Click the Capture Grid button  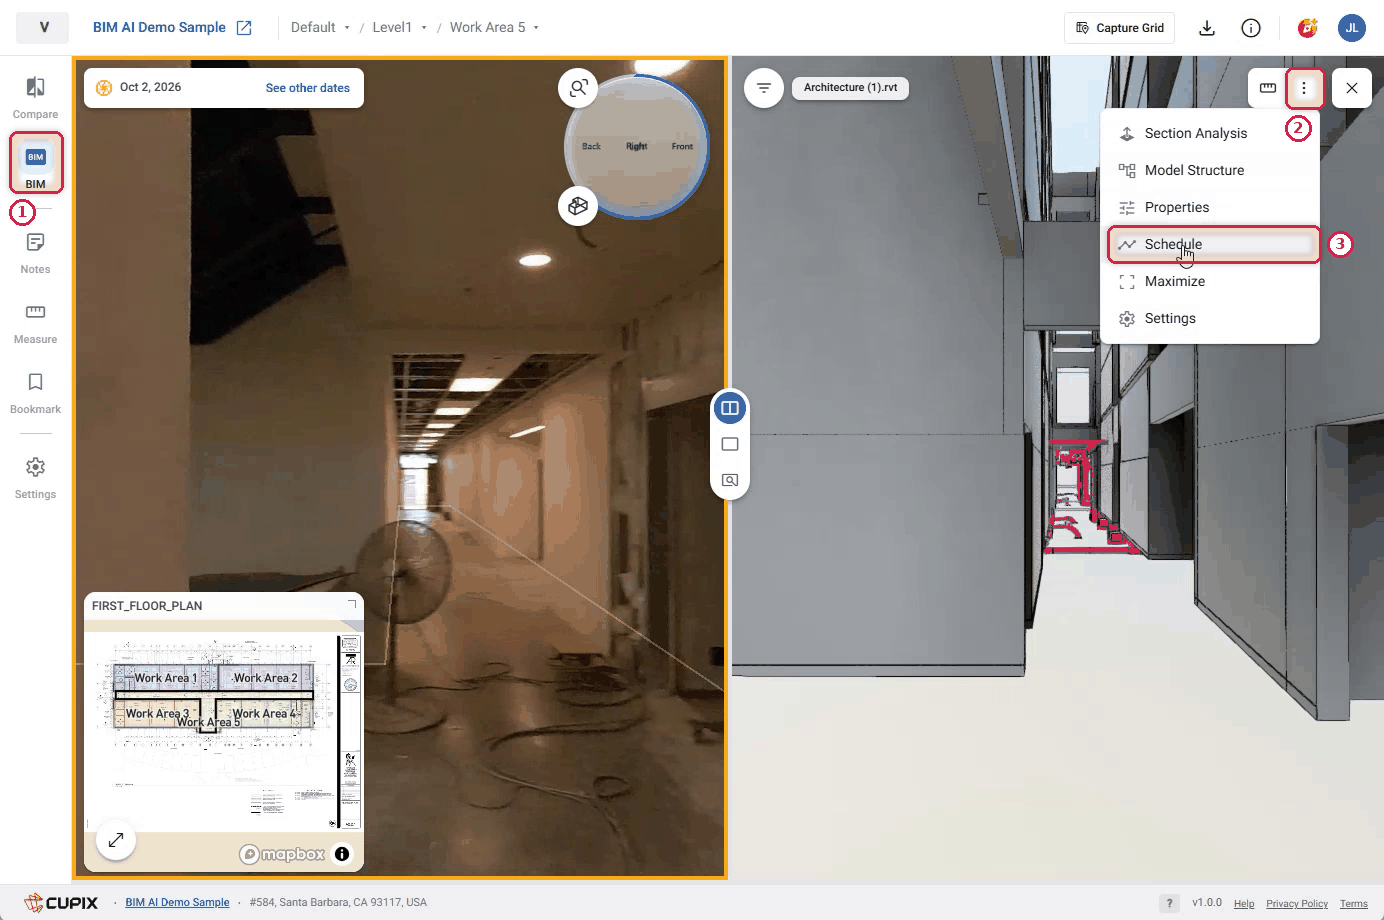point(1119,28)
